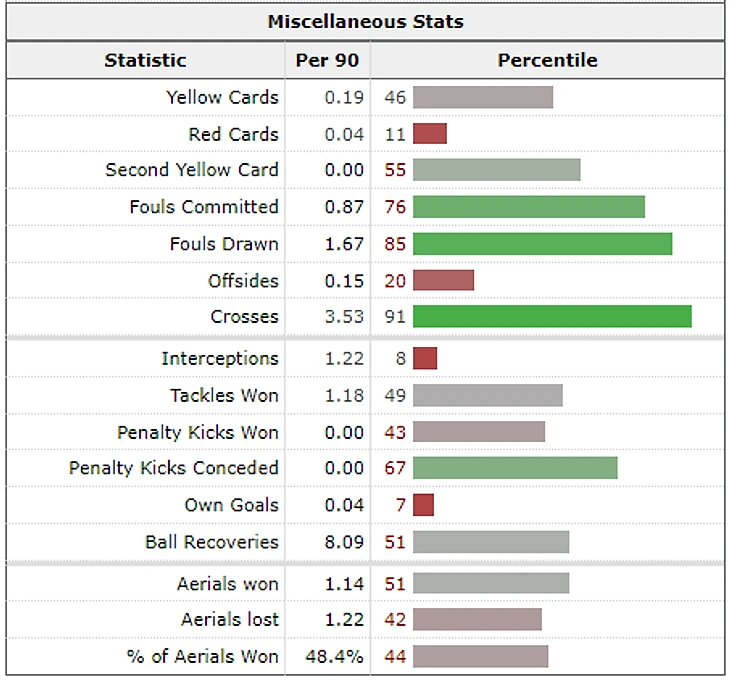This screenshot has height=683, width=730.
Task: Click the Interceptions red percentile bar
Action: 425,358
